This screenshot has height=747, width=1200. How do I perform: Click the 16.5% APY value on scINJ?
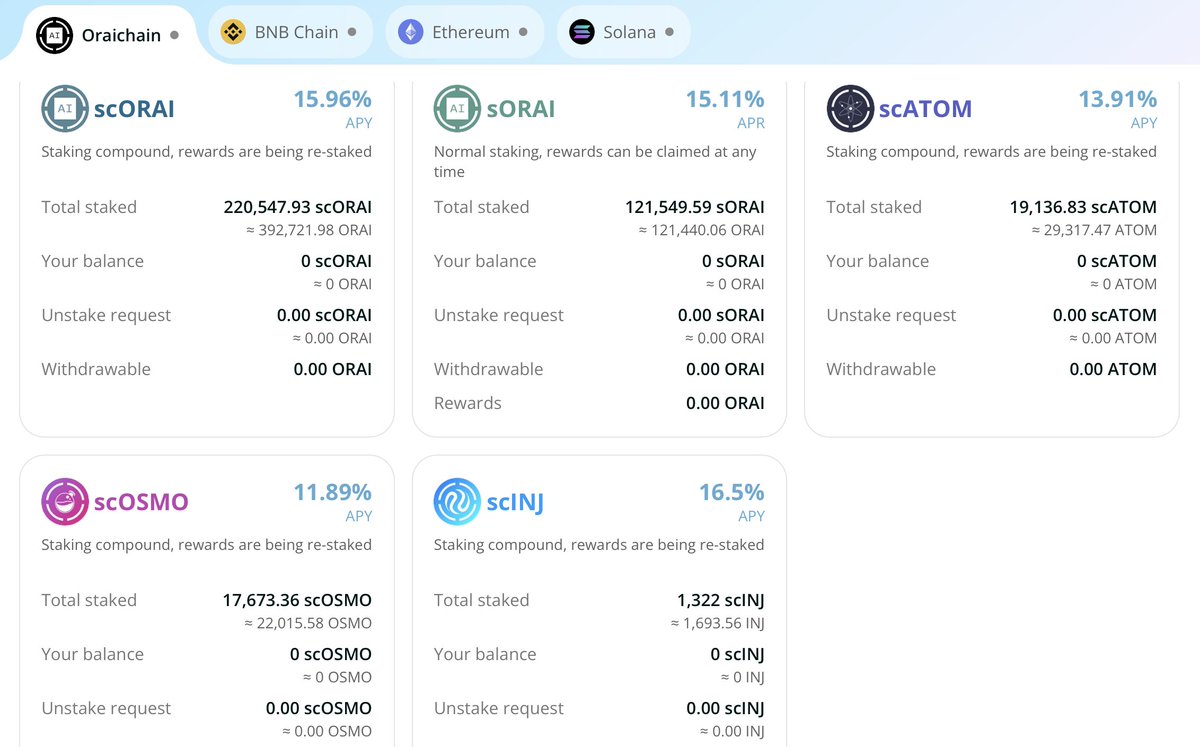(x=731, y=493)
